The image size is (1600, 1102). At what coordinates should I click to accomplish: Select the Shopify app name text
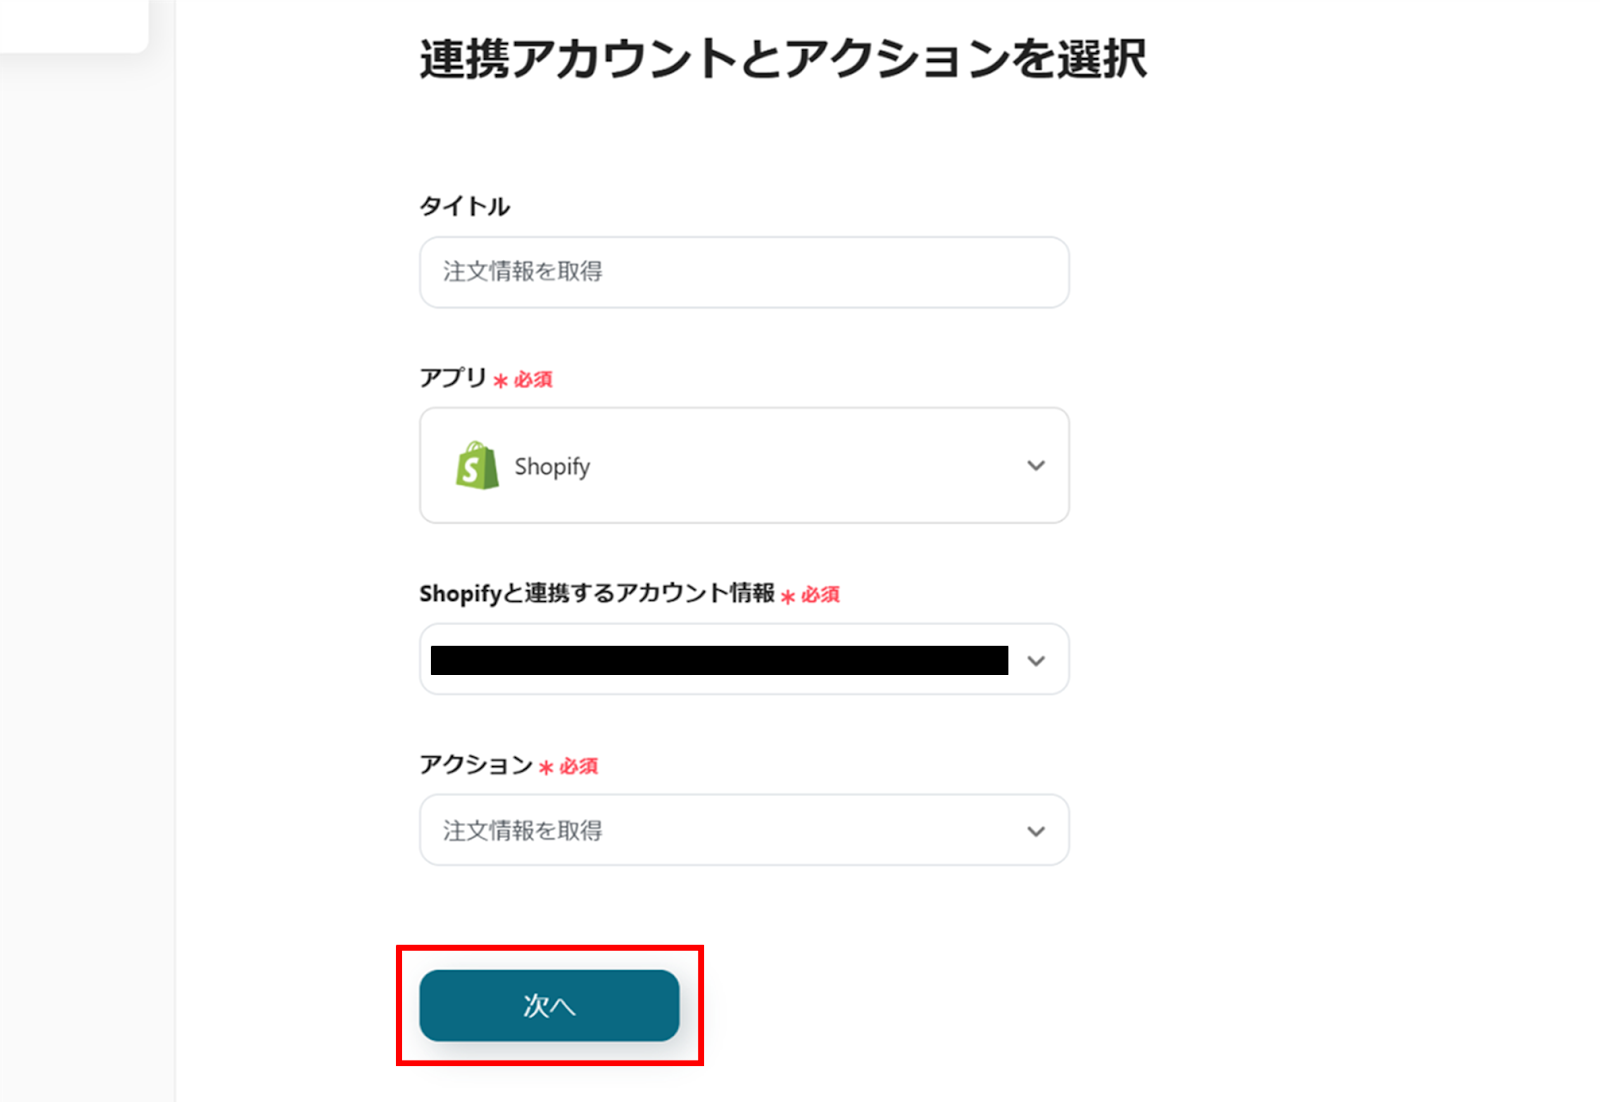tap(552, 467)
